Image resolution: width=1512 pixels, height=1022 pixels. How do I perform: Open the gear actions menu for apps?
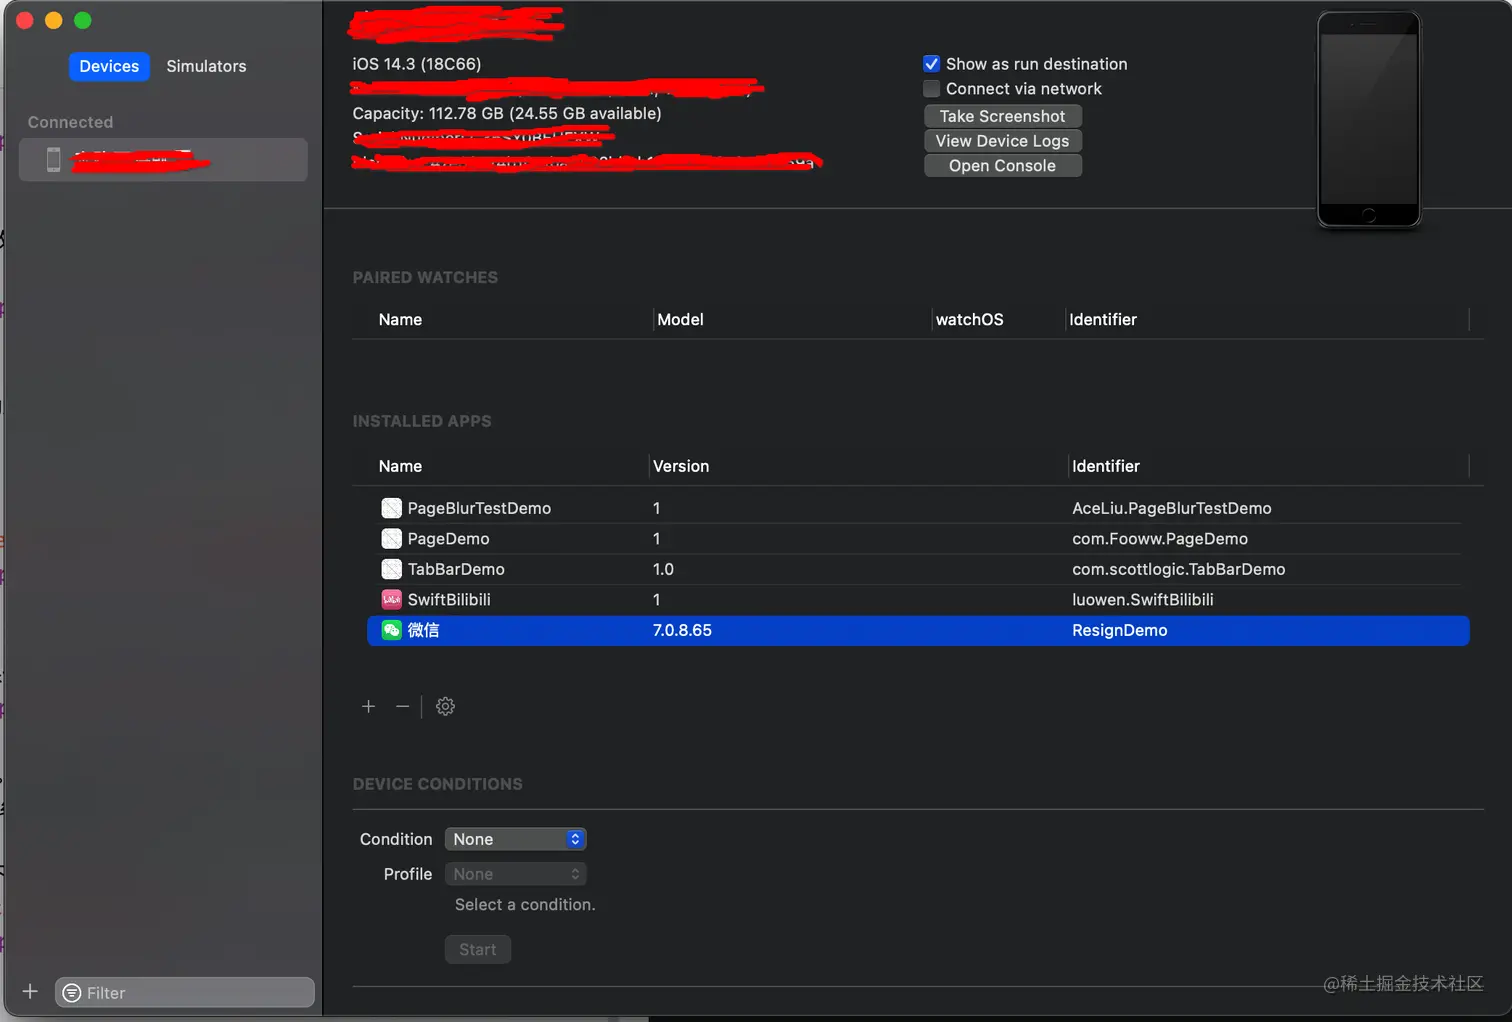pyautogui.click(x=445, y=706)
